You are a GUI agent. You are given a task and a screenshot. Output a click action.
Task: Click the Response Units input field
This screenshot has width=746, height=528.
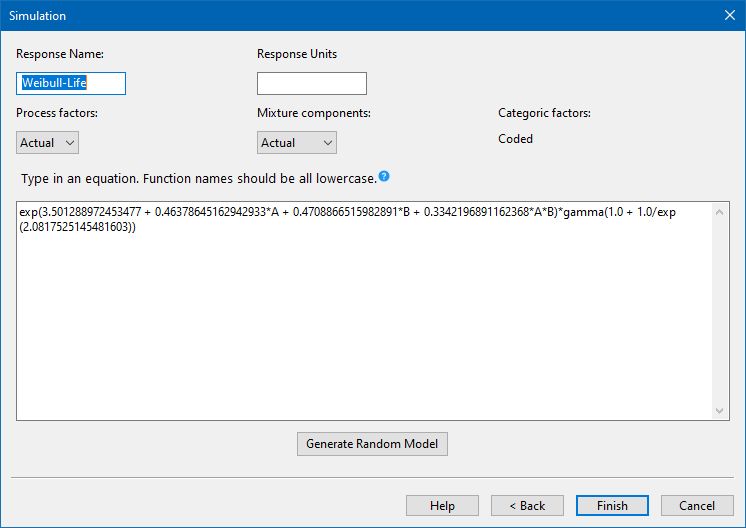point(312,83)
